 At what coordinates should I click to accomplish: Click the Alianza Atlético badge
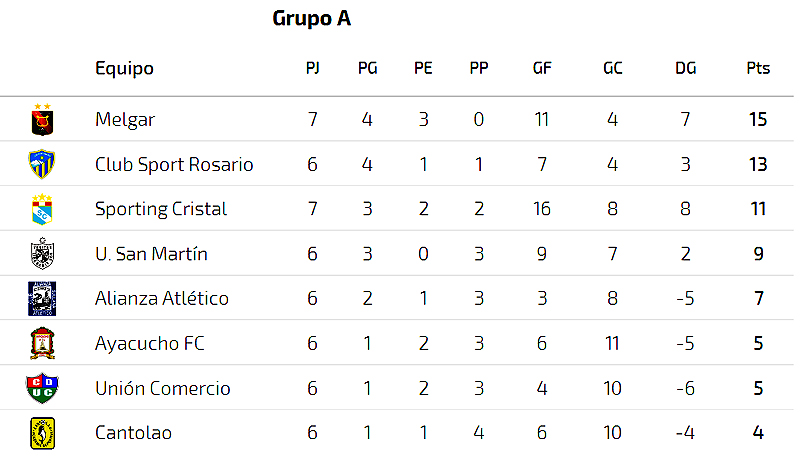tap(42, 298)
